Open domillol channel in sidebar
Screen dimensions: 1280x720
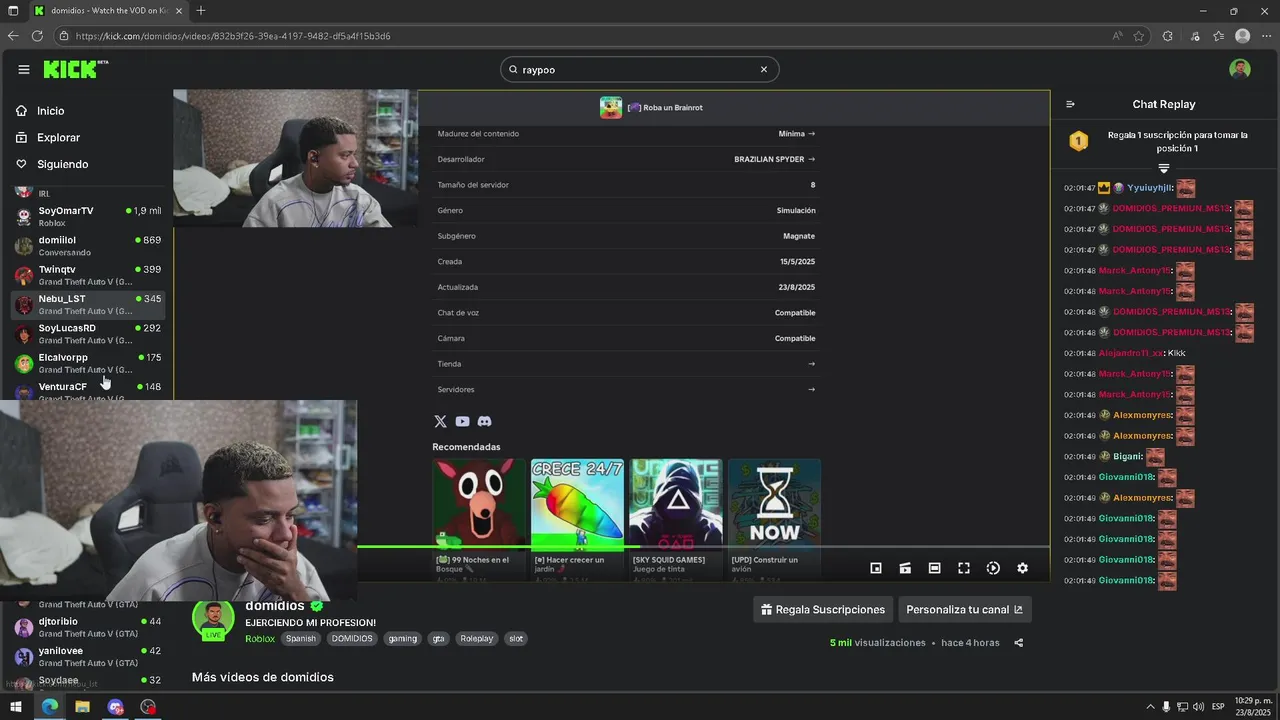click(88, 246)
